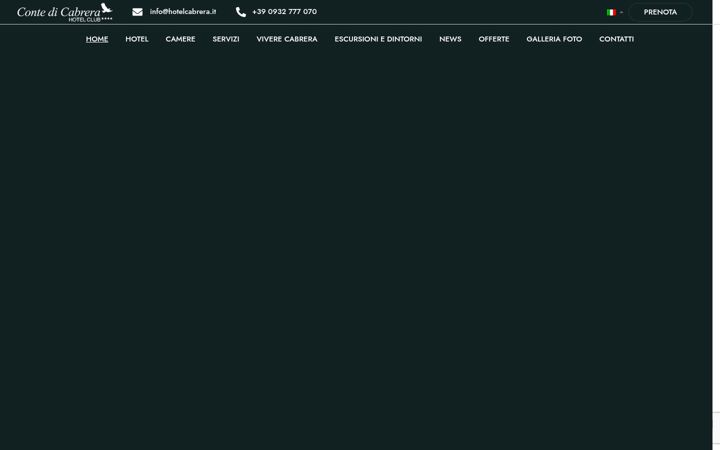Click the PRENOTA booking button

click(x=660, y=12)
